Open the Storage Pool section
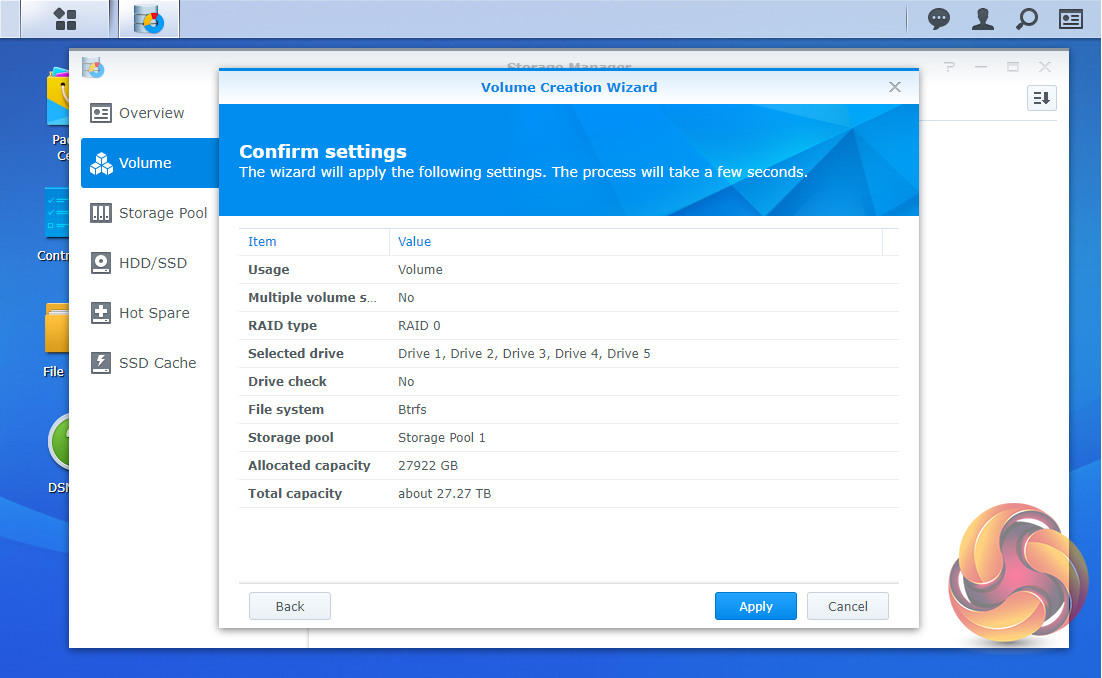 (x=150, y=213)
